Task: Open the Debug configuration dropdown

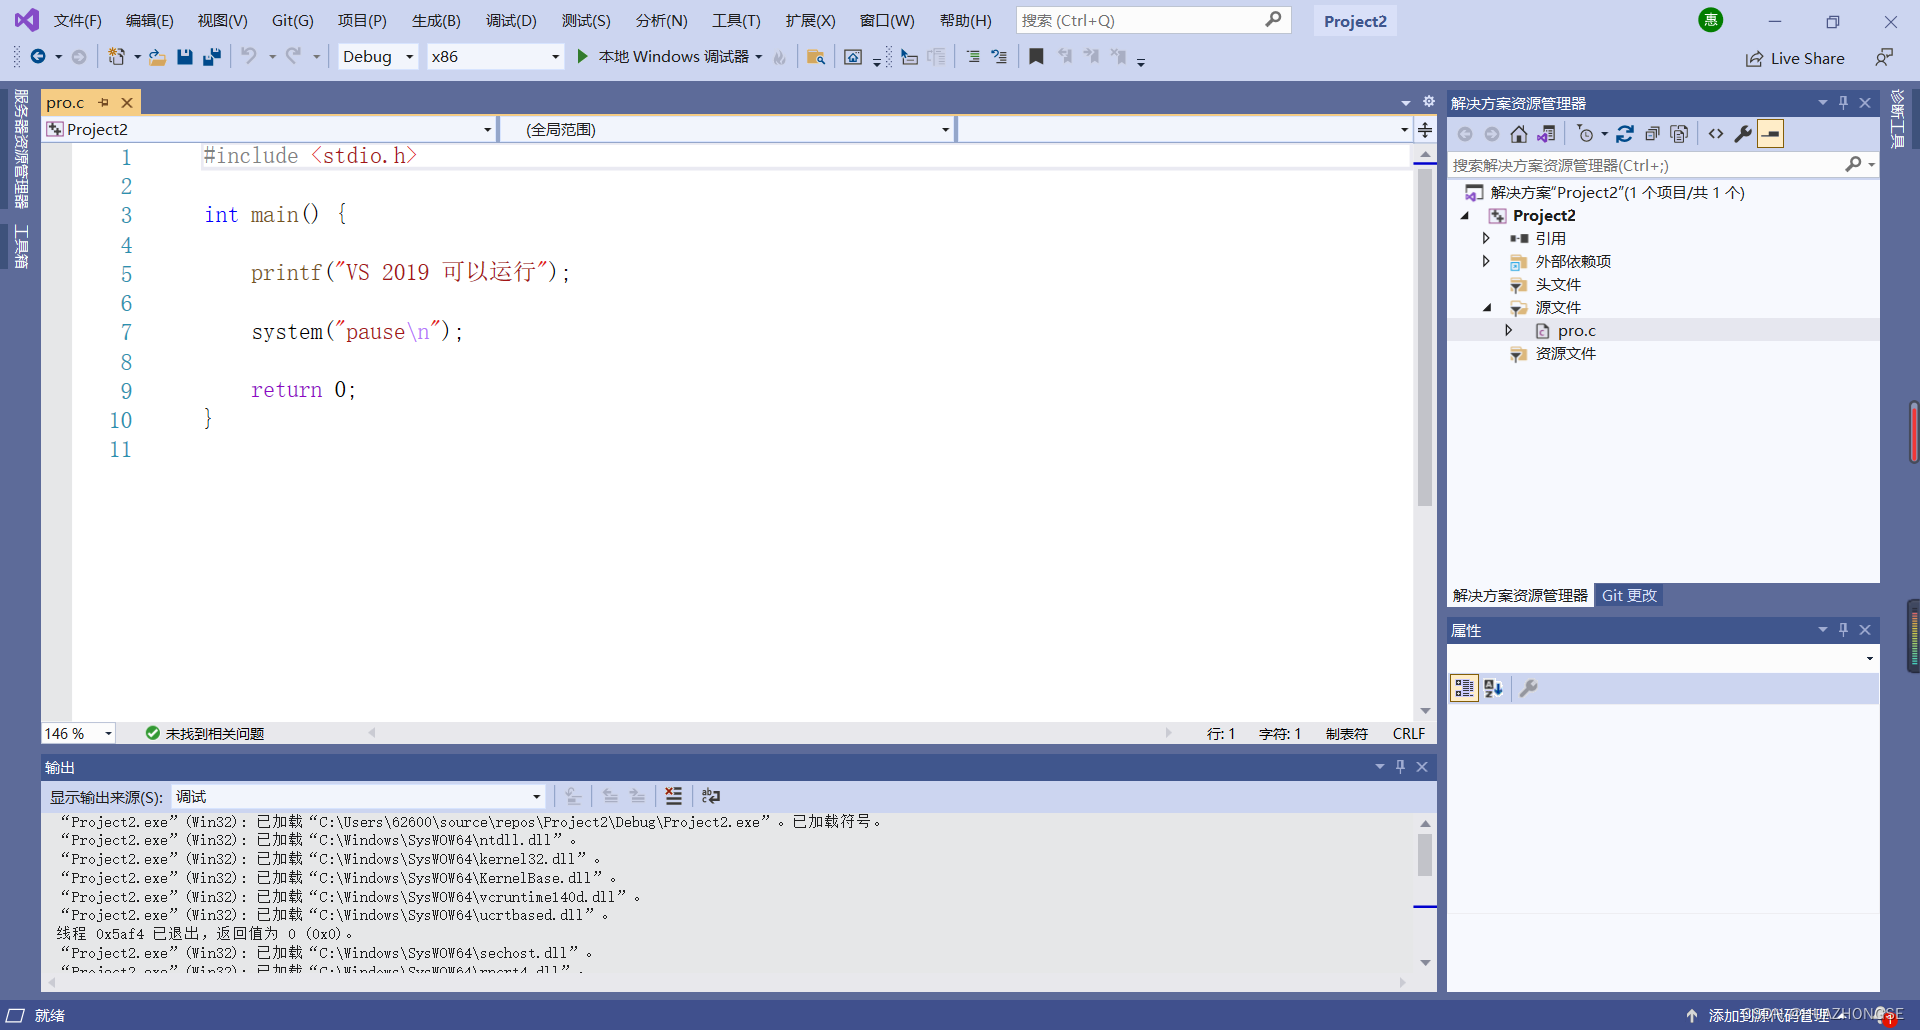Action: click(409, 56)
